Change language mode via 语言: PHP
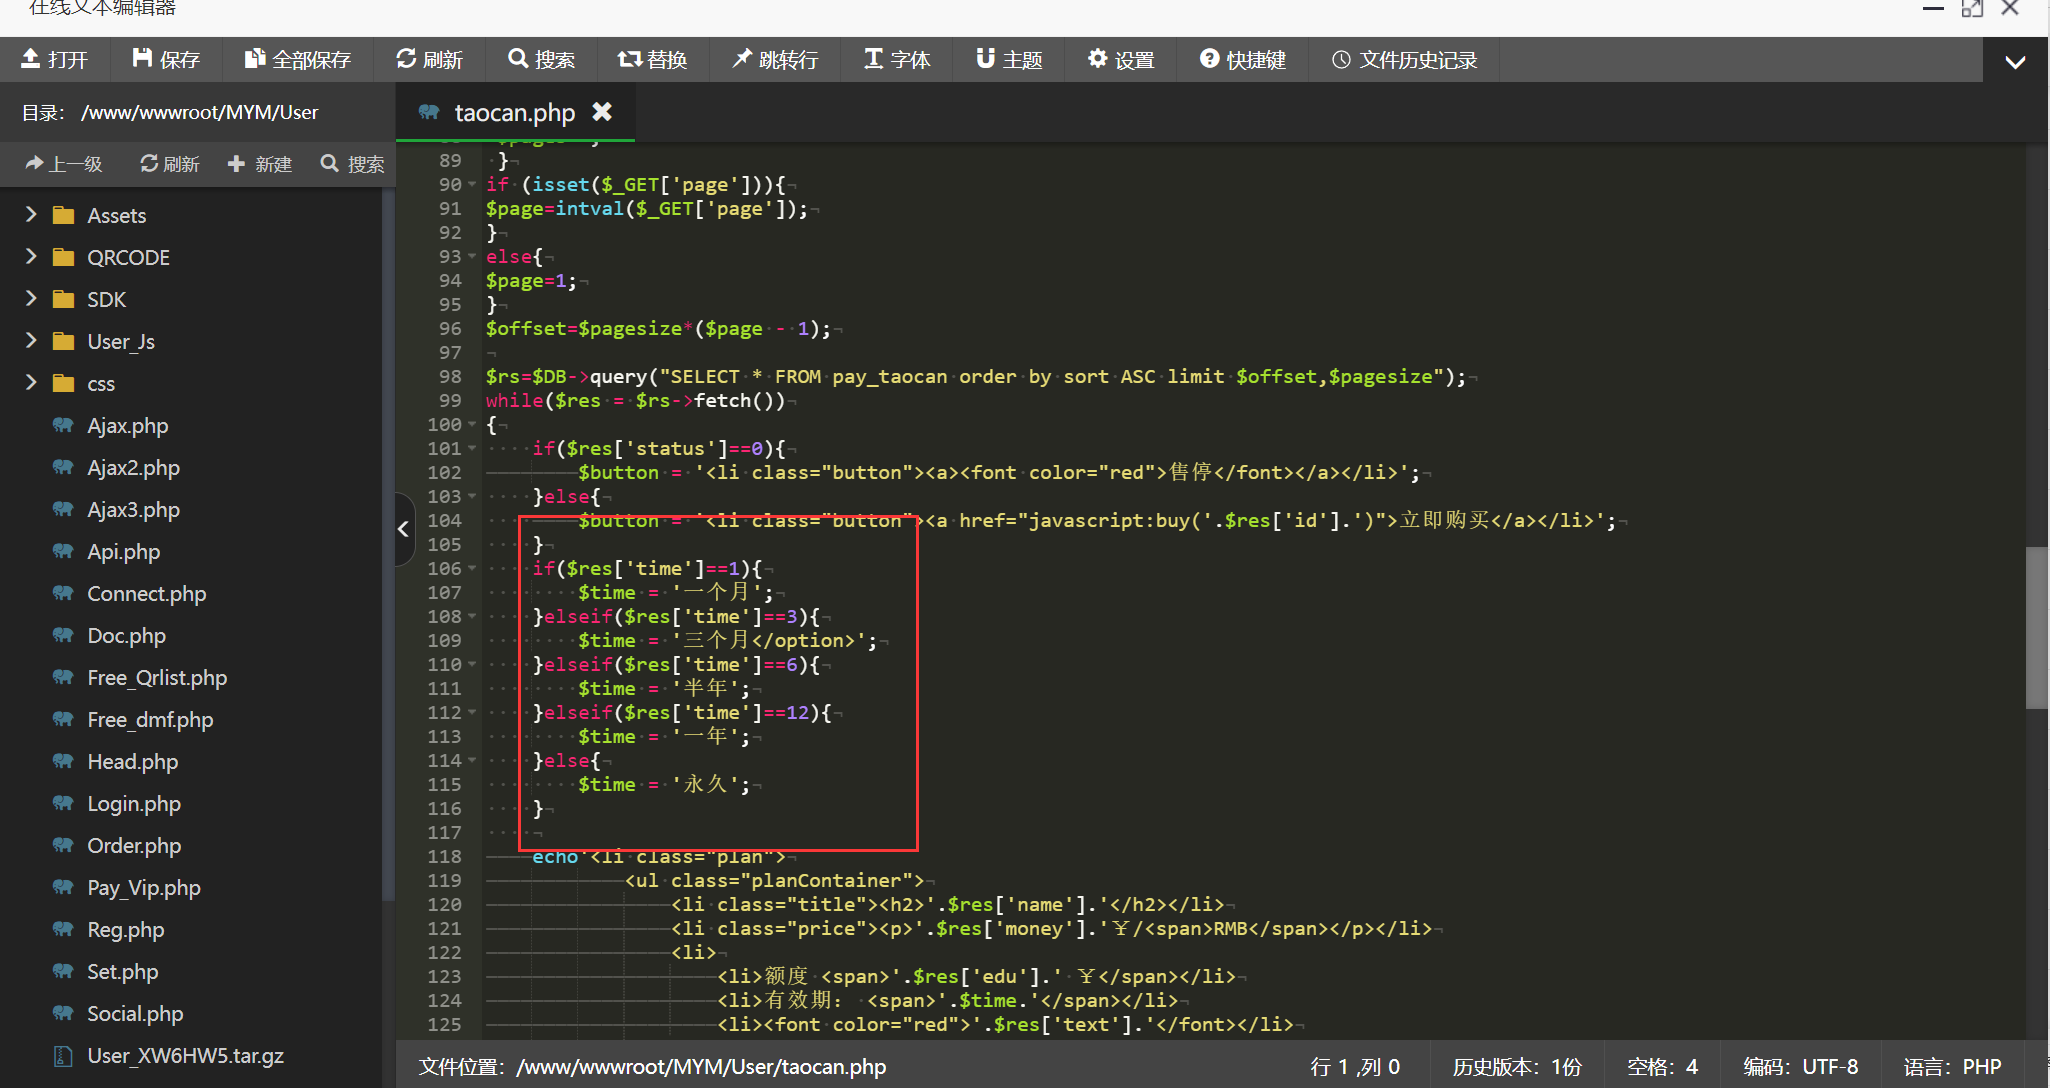2050x1088 pixels. click(x=1952, y=1067)
